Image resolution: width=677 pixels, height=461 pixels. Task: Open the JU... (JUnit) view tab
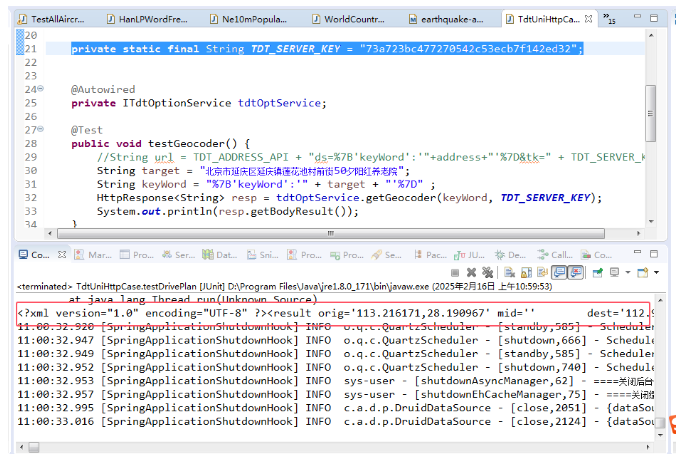coord(469,255)
